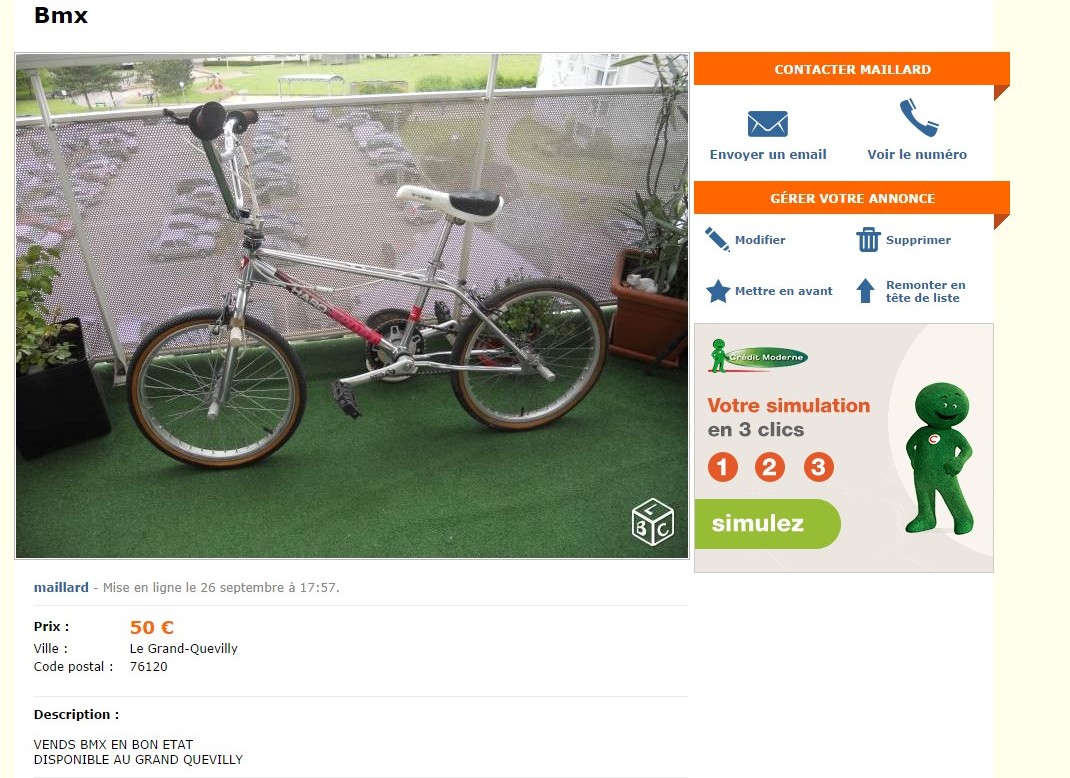The height and width of the screenshot is (778, 1070).
Task: Click orange circle number 3
Action: click(818, 467)
